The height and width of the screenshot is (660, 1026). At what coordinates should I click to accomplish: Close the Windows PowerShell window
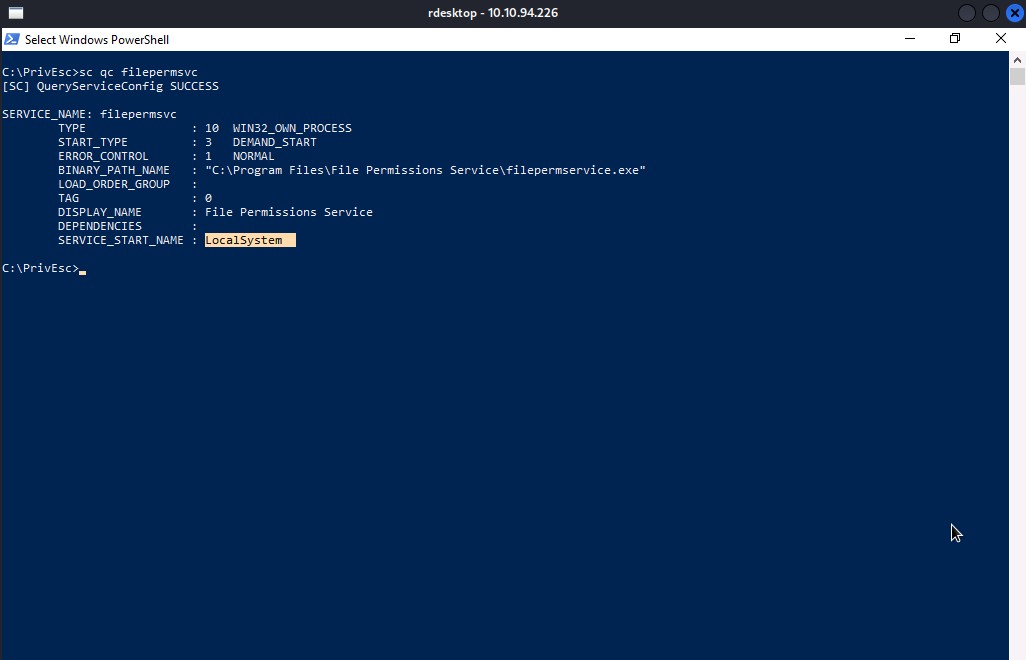coord(1000,39)
